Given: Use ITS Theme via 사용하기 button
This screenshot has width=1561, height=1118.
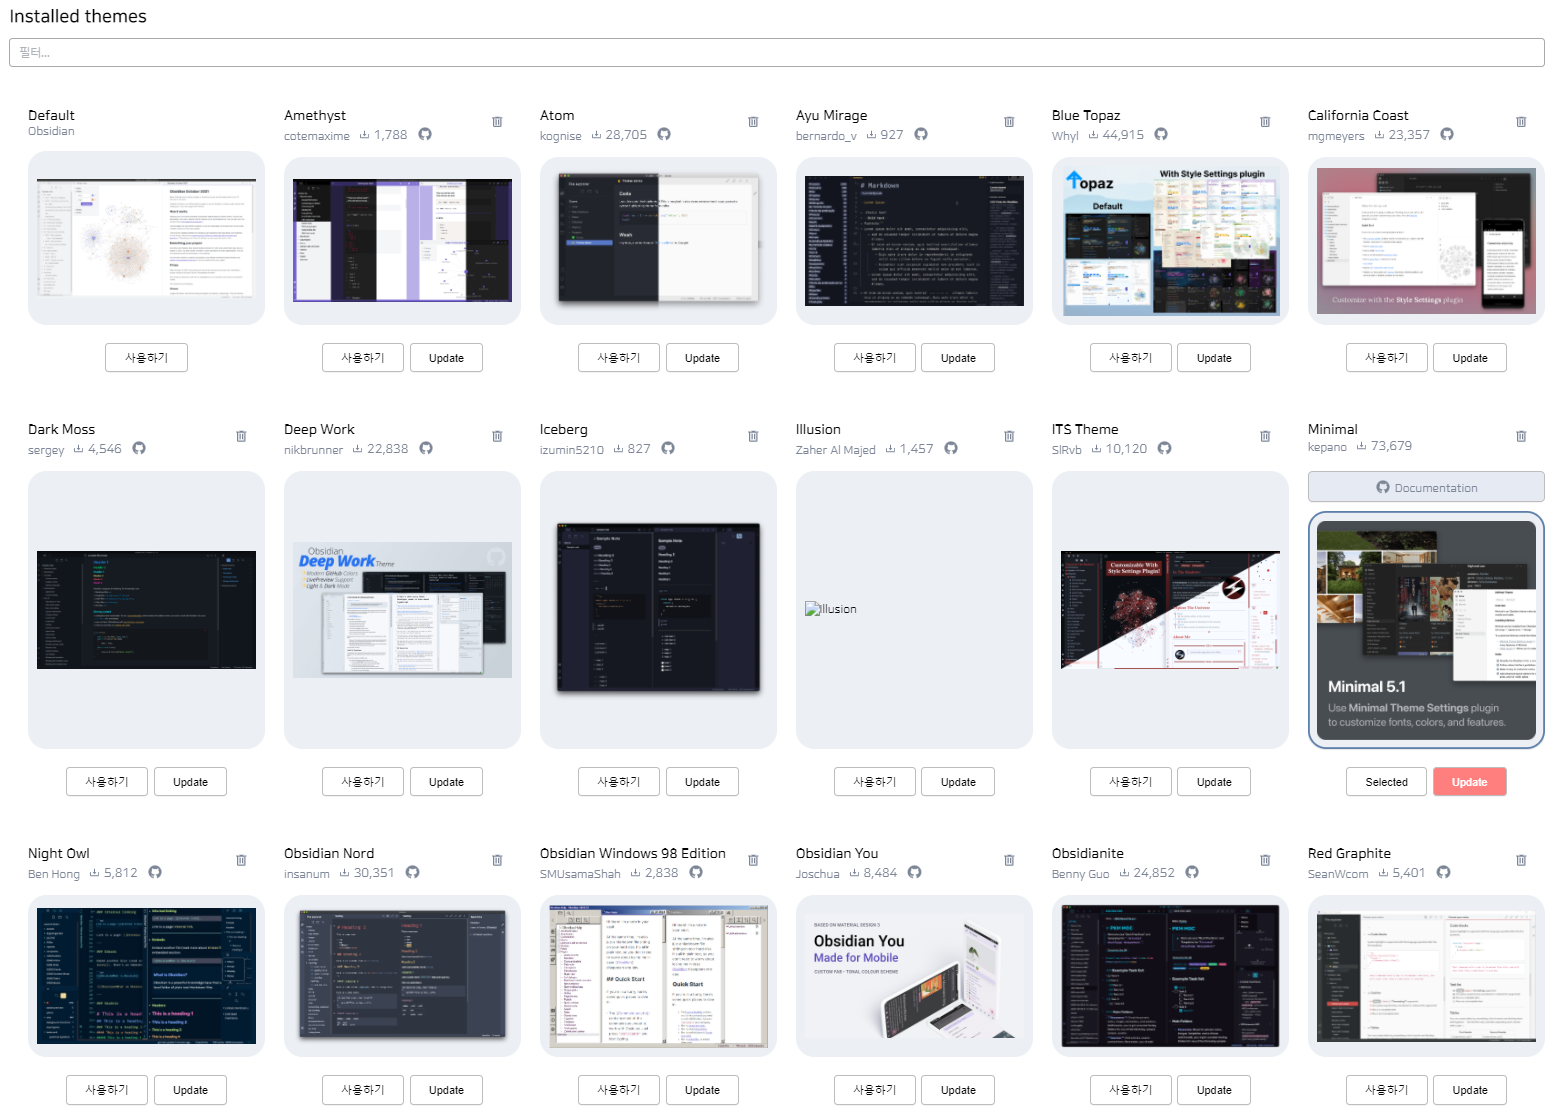Looking at the screenshot, I should coord(1131,782).
